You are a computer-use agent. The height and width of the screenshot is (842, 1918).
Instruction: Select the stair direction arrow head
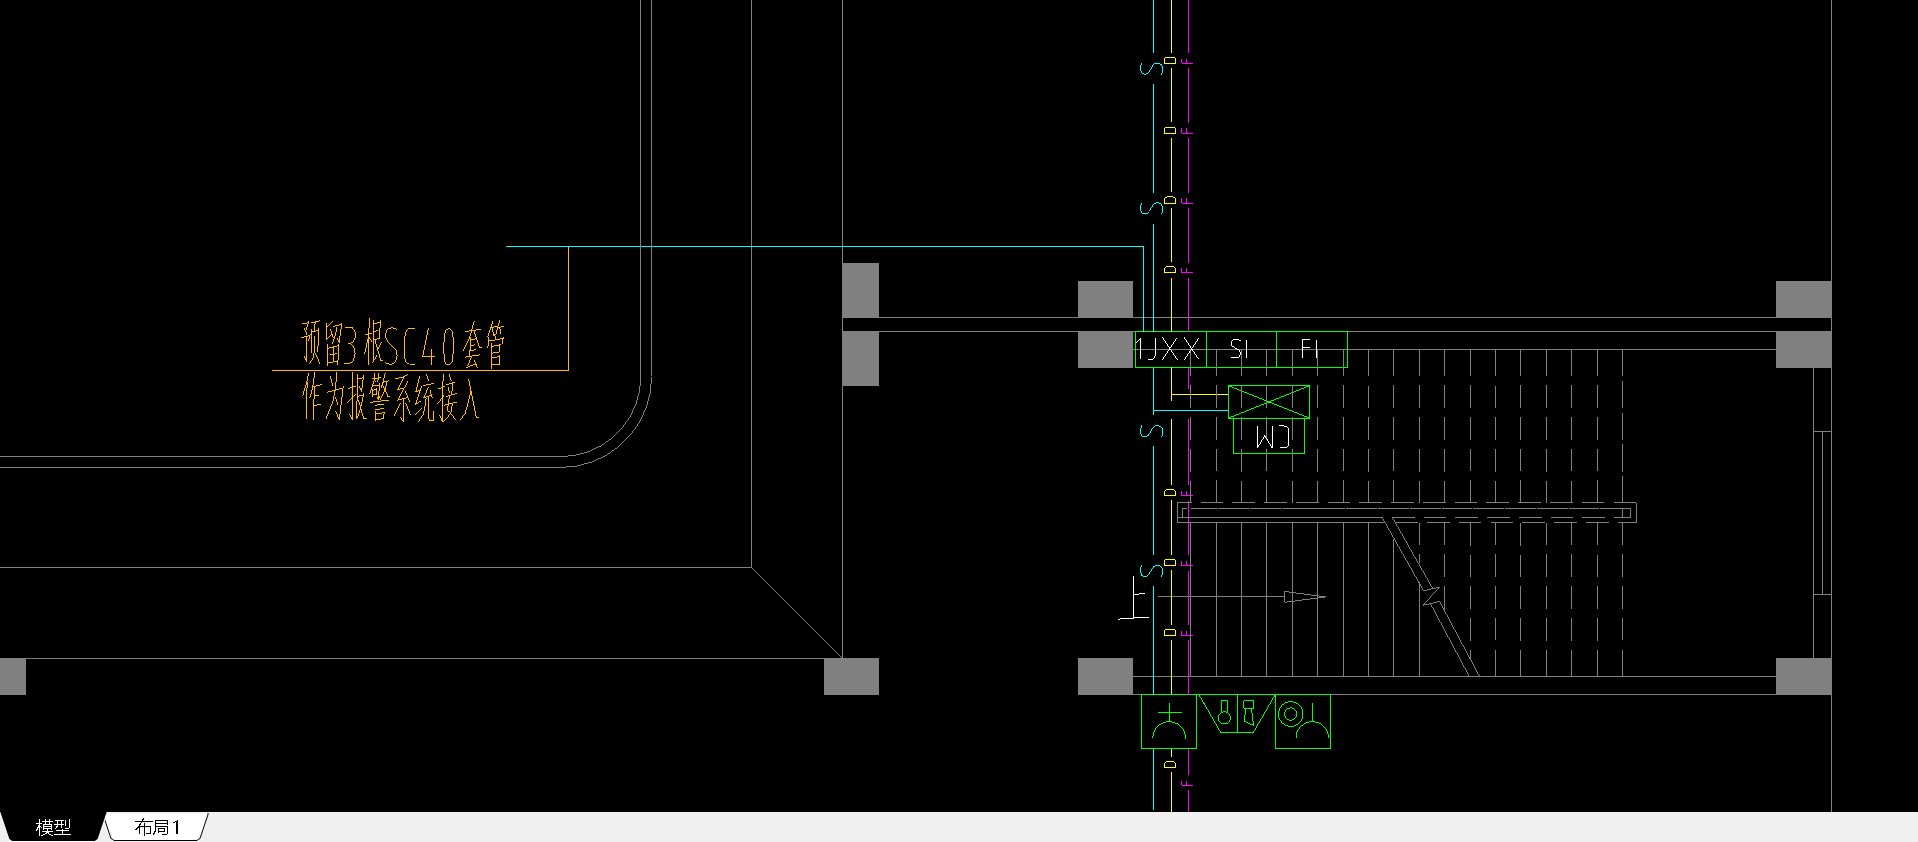pyautogui.click(x=1304, y=597)
